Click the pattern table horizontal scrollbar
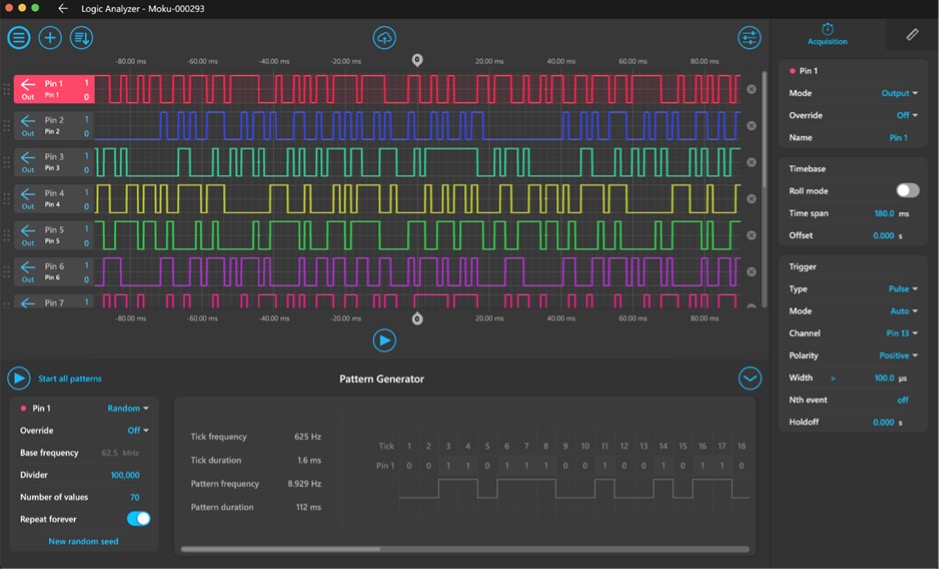The width and height of the screenshot is (941, 570). tap(281, 549)
